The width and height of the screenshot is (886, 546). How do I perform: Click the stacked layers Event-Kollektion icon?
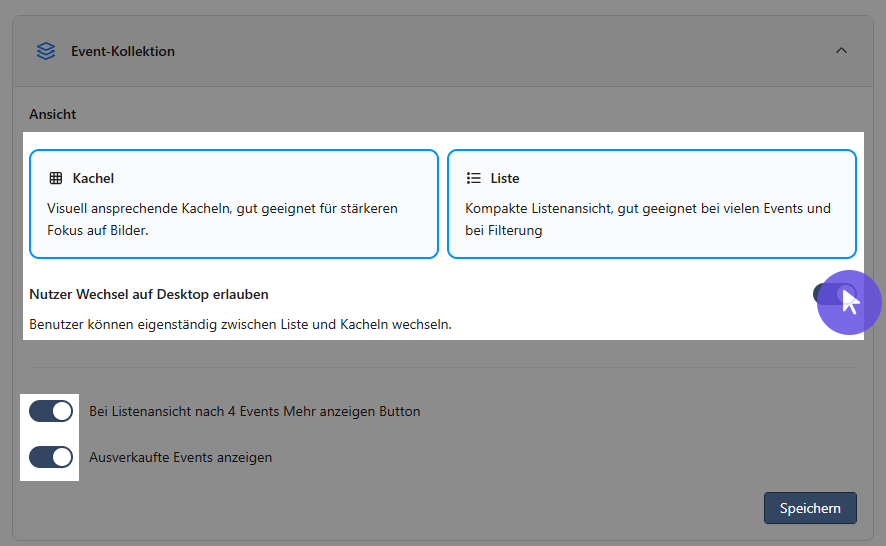pyautogui.click(x=46, y=51)
